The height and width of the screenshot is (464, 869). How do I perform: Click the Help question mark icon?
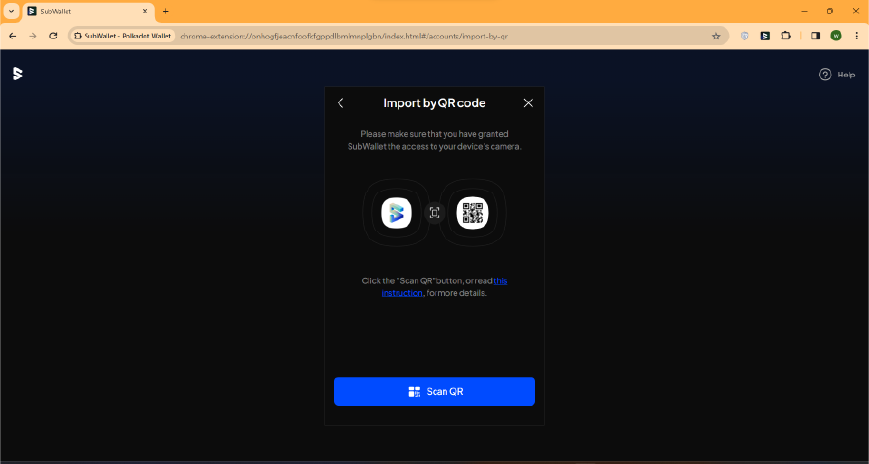825,74
